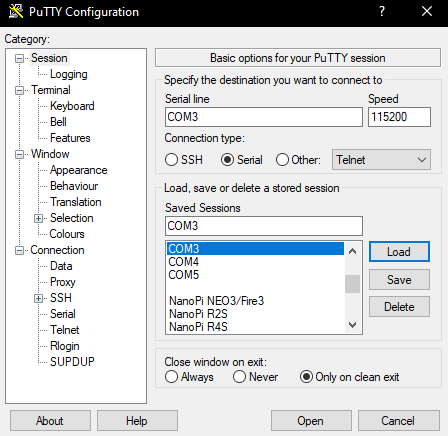448x436 pixels.
Task: Click sessions list scroll up arrow
Action: pos(352,251)
